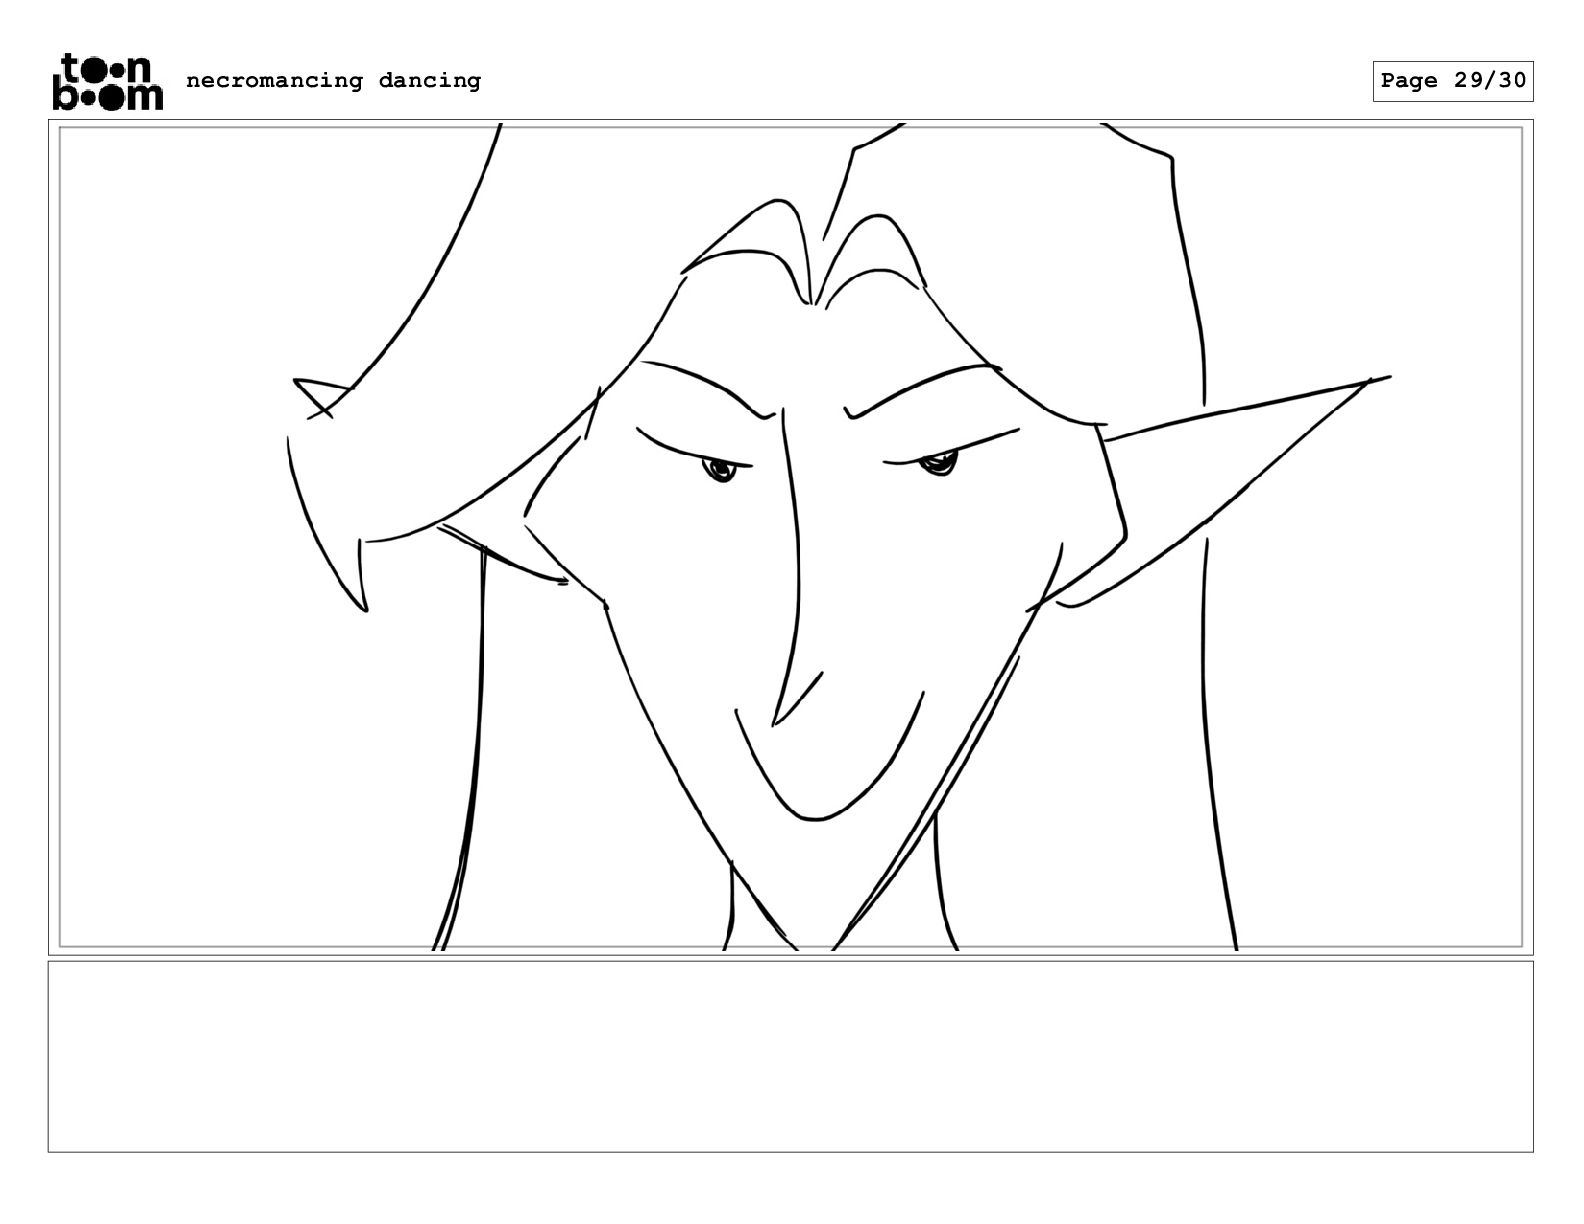Click the 'necromancing dancing' title text
Image resolution: width=1584 pixels, height=1224 pixels.
point(334,81)
